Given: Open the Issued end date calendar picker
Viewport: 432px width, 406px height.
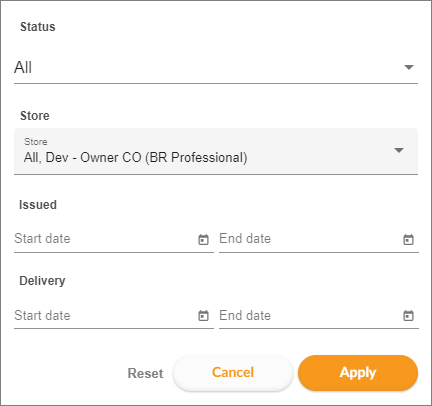Looking at the screenshot, I should [x=408, y=239].
